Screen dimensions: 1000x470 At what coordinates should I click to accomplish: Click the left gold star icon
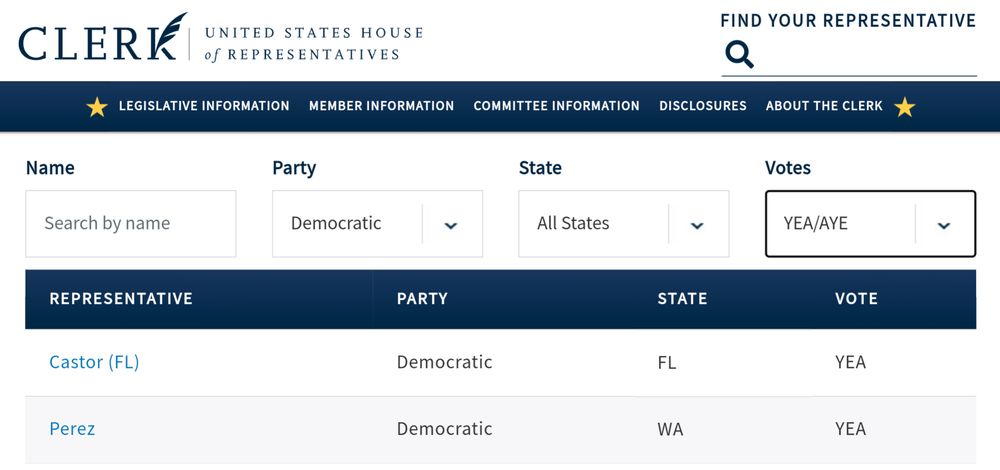tap(97, 106)
